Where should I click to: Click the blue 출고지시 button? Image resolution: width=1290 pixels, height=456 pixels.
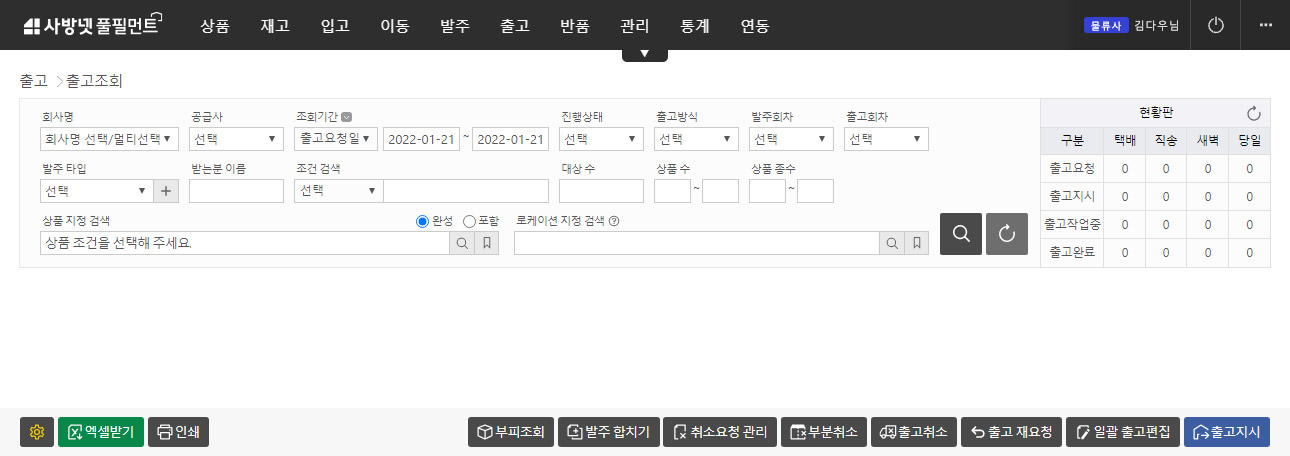point(1226,432)
